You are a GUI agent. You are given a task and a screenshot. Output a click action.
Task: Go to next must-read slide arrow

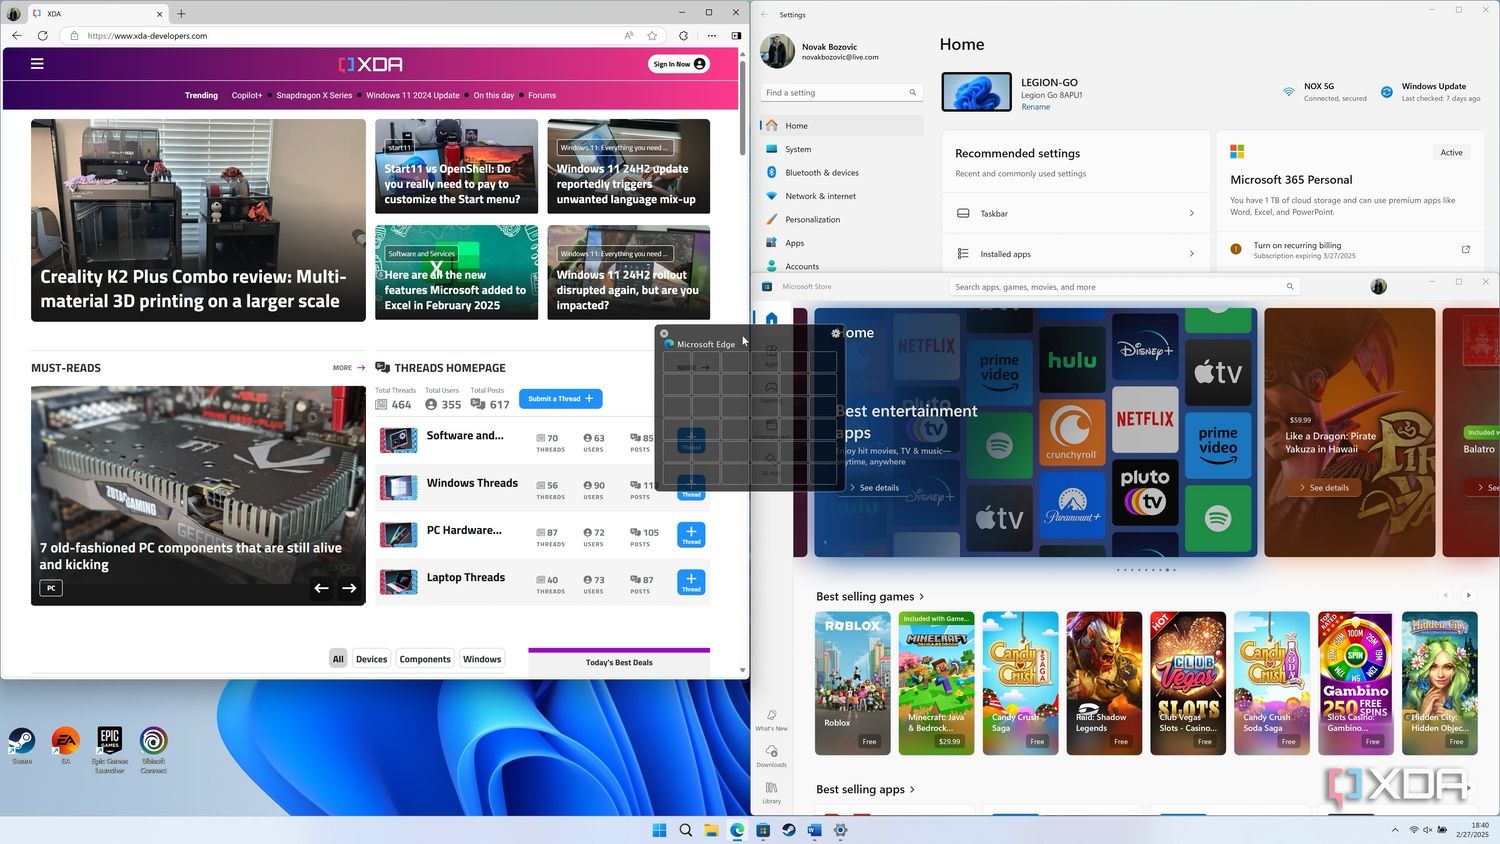click(349, 588)
